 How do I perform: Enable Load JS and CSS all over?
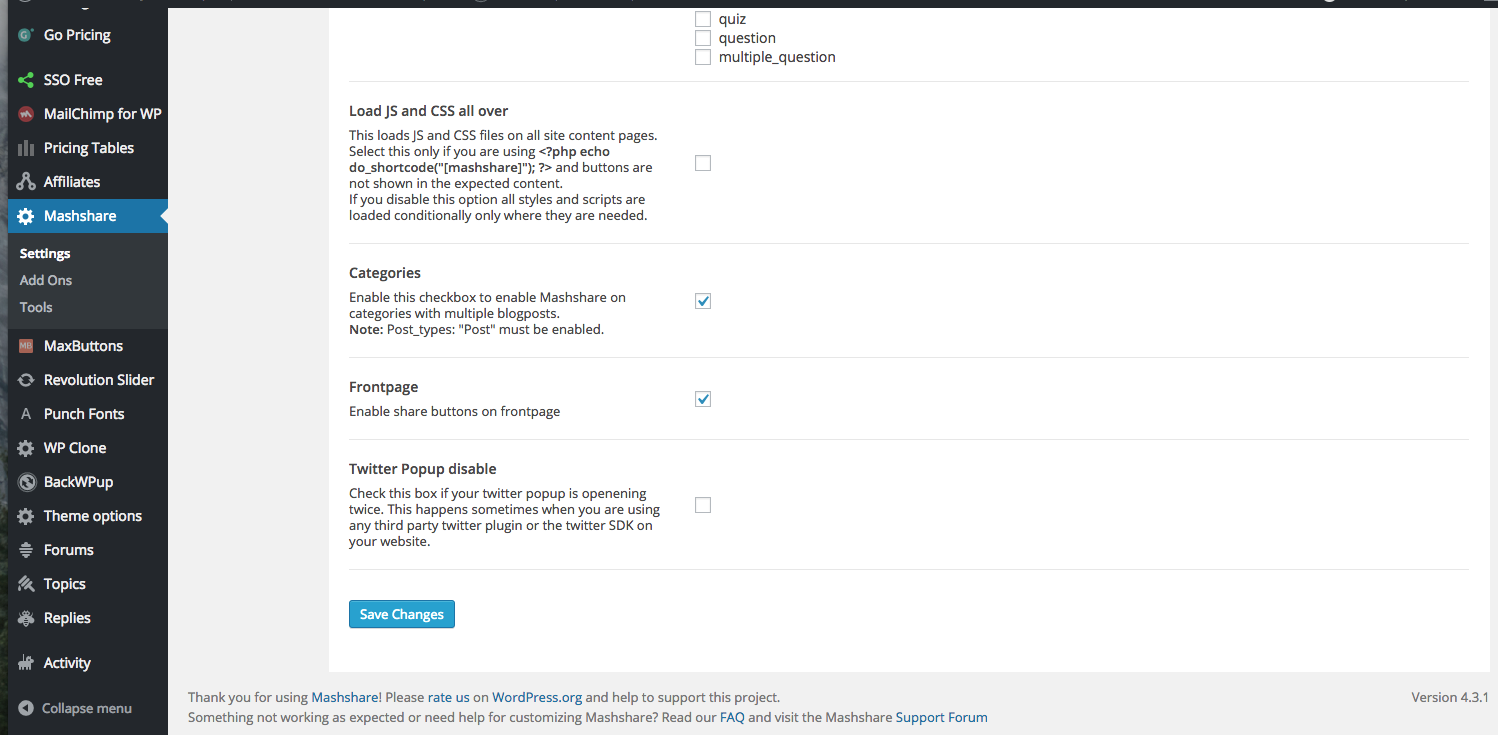pos(703,163)
